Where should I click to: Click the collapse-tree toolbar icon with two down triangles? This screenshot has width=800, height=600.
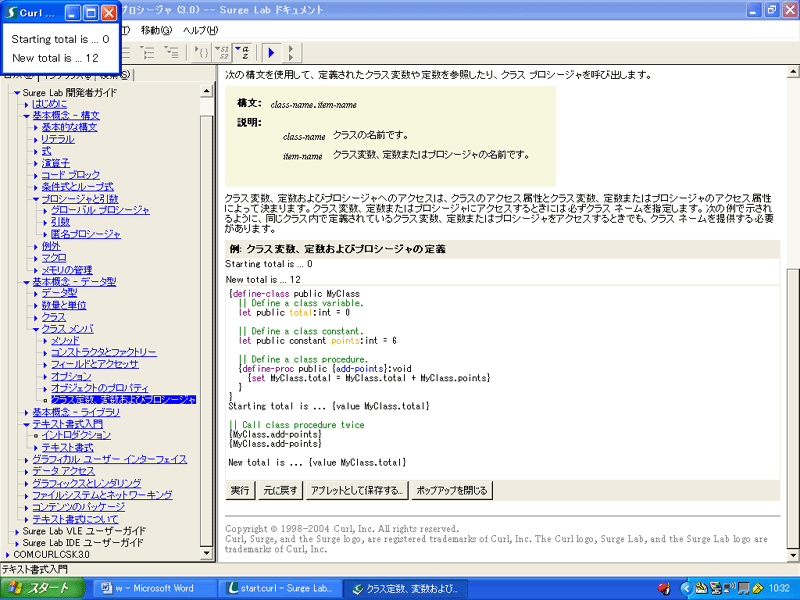171,52
